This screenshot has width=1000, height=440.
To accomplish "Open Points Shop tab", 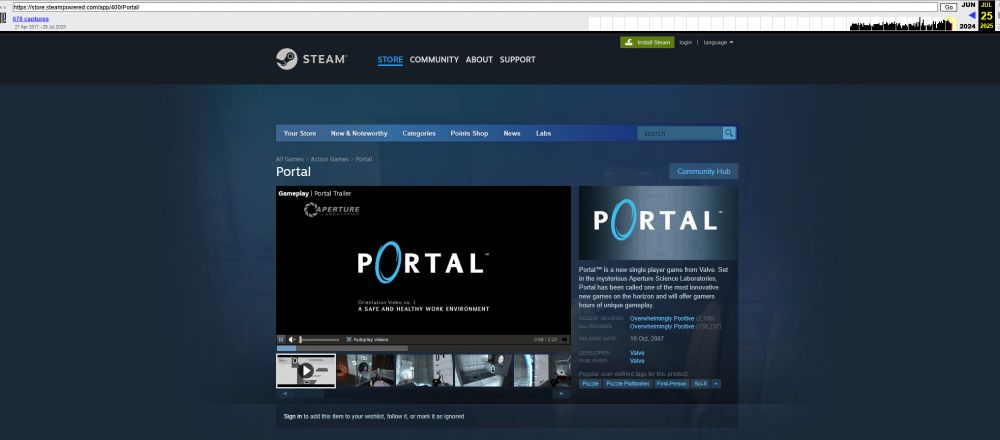I will [469, 133].
